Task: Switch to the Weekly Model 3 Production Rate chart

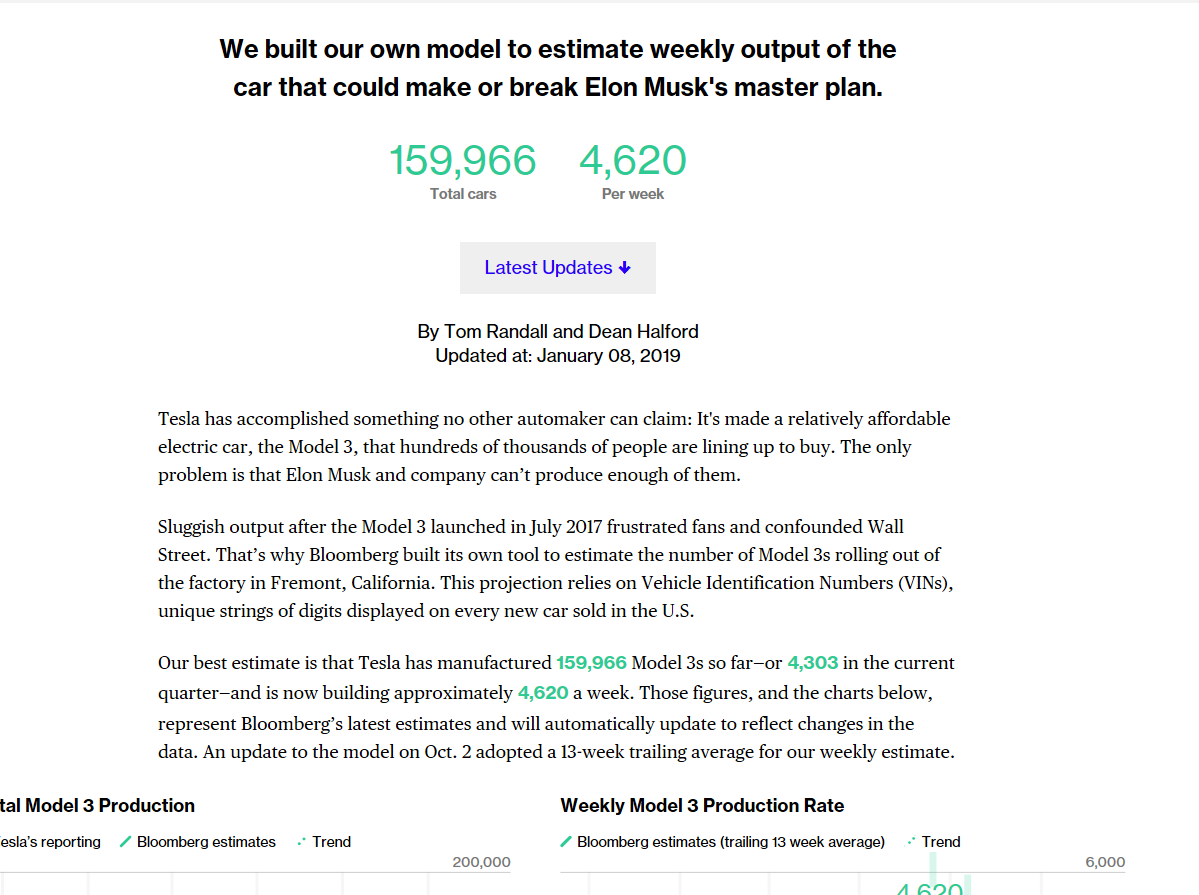Action: coord(702,805)
